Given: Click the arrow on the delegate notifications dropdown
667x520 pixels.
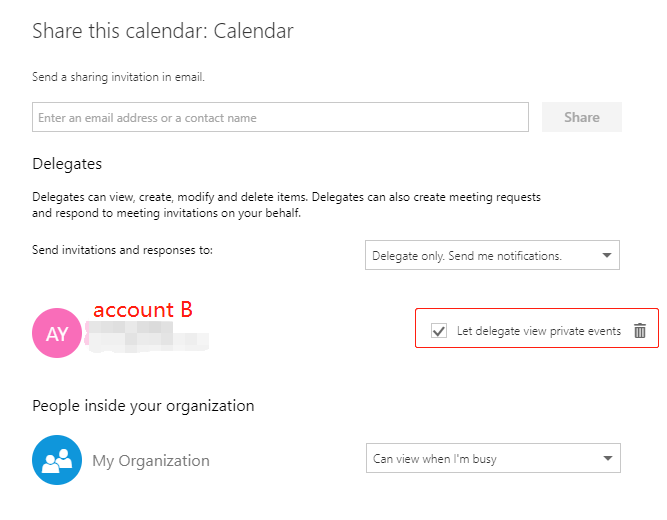Looking at the screenshot, I should [x=606, y=256].
